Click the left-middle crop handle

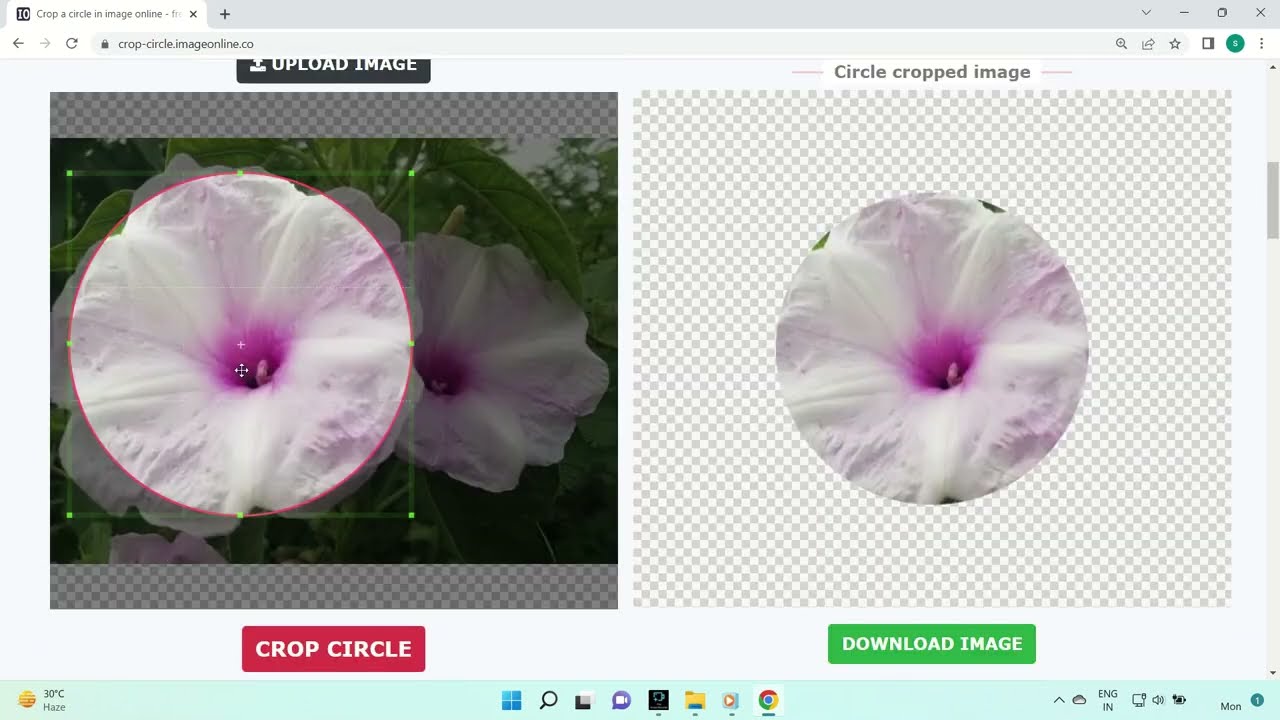[69, 344]
